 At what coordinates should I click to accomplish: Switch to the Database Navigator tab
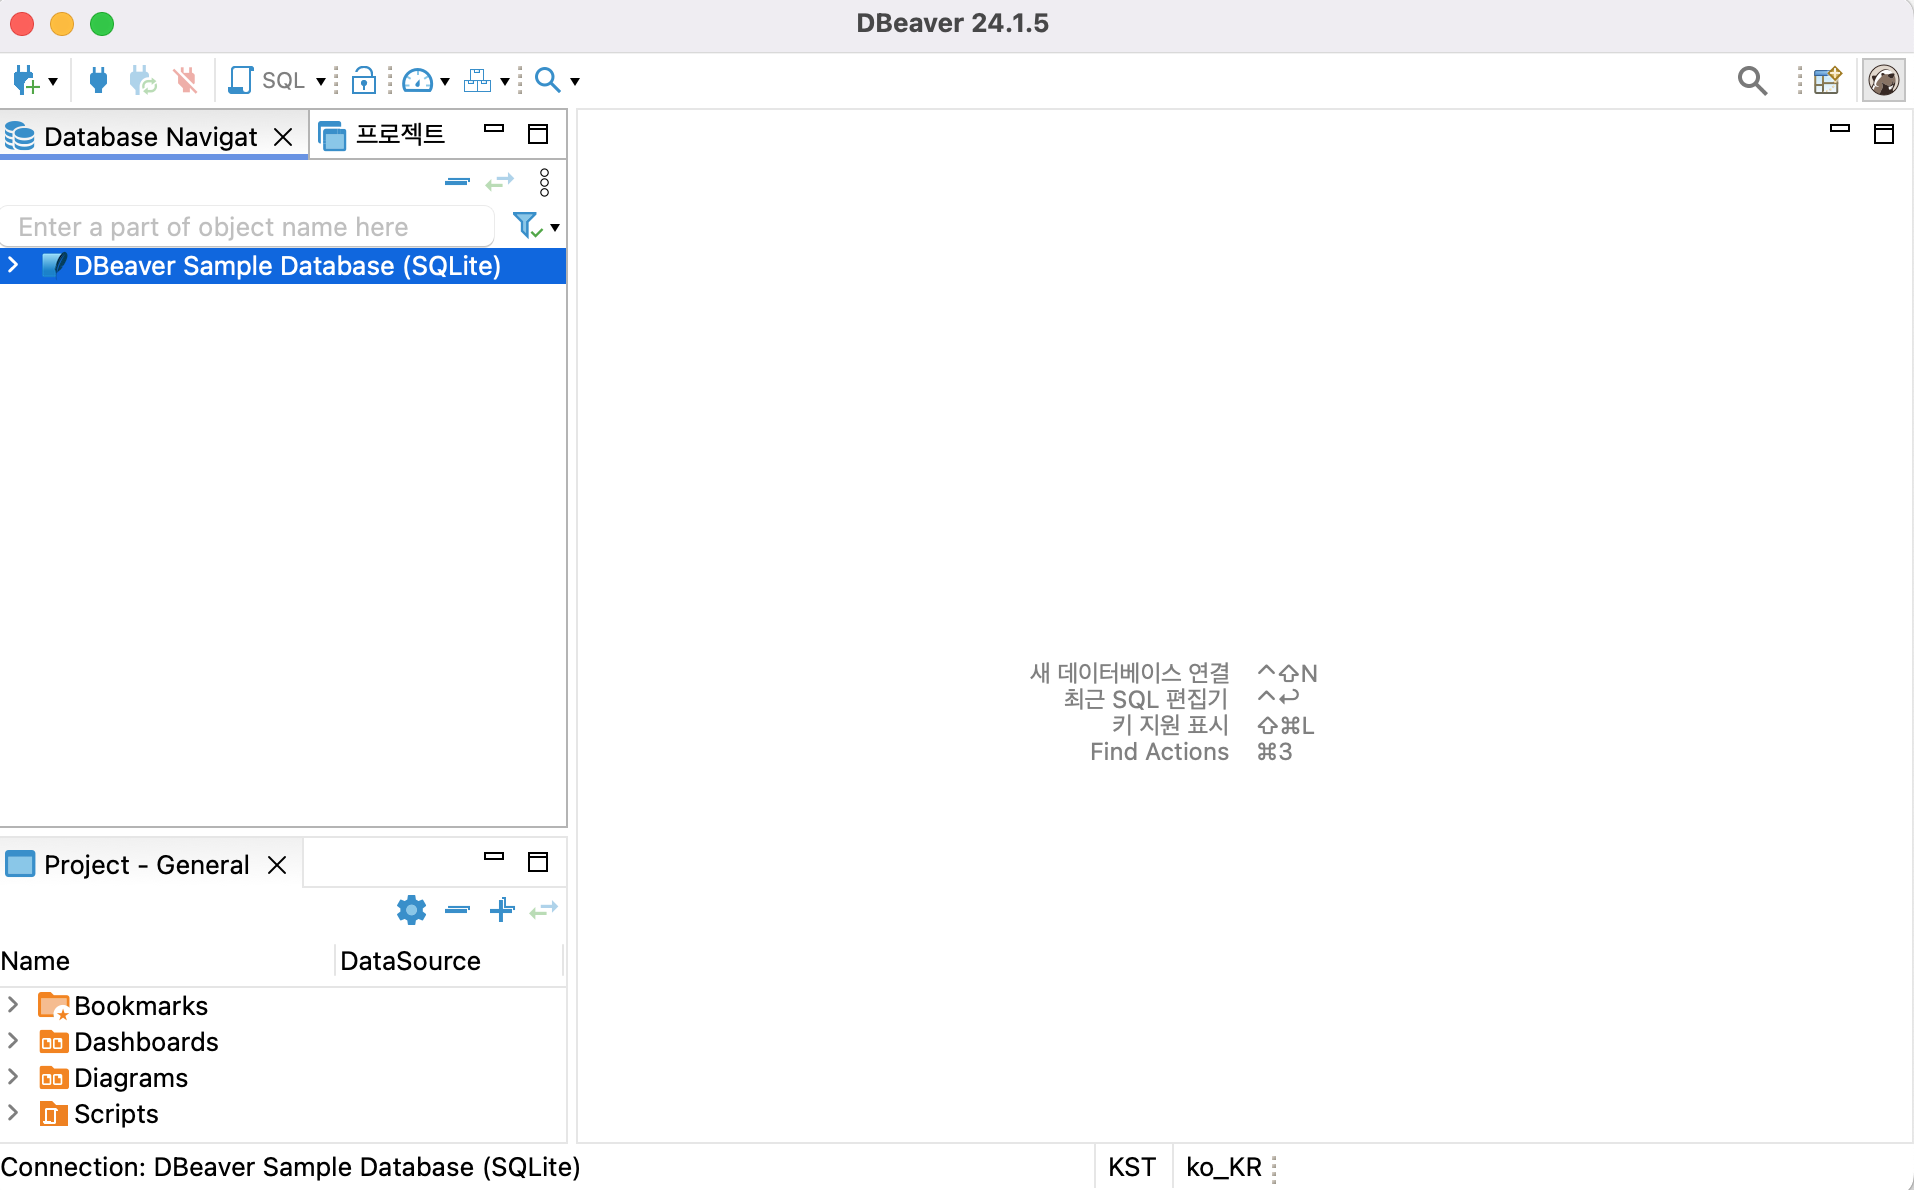[x=150, y=136]
